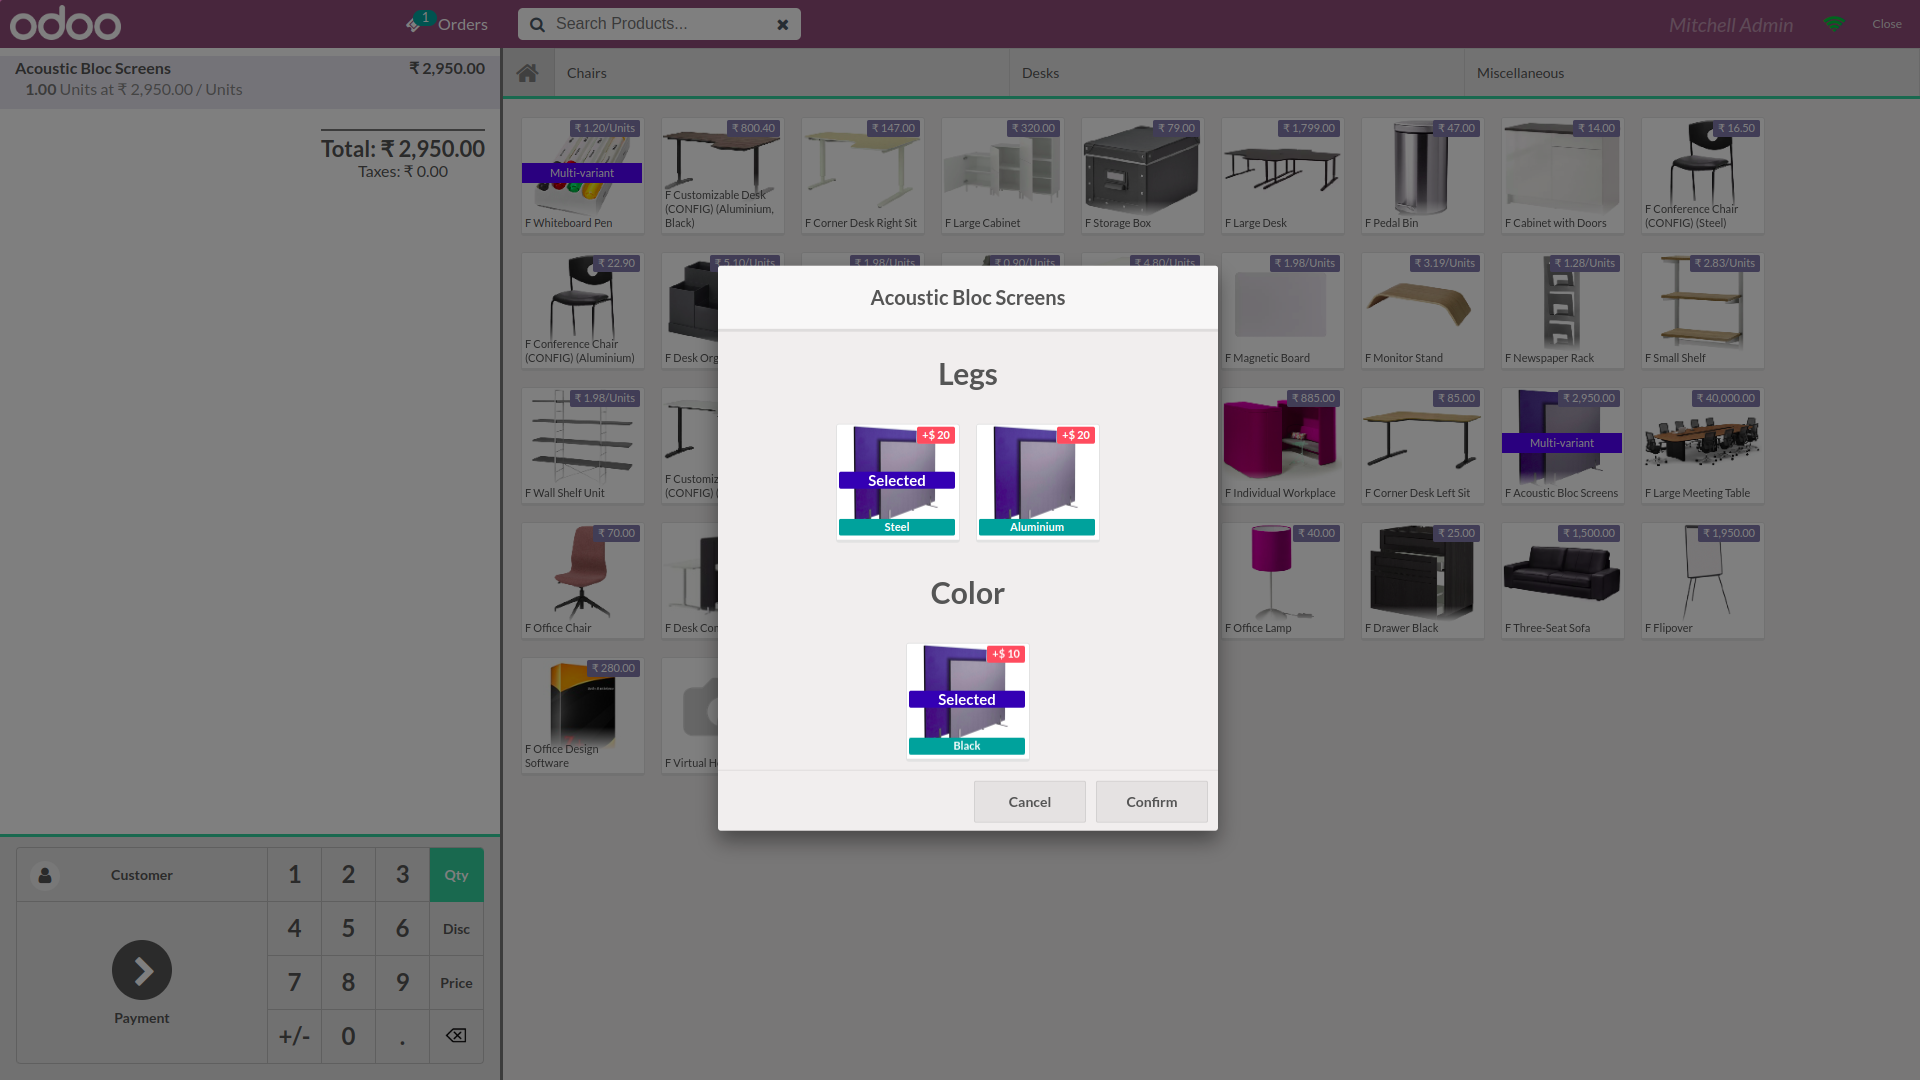Clear search with the X icon
The width and height of the screenshot is (1920, 1080).
click(x=783, y=25)
